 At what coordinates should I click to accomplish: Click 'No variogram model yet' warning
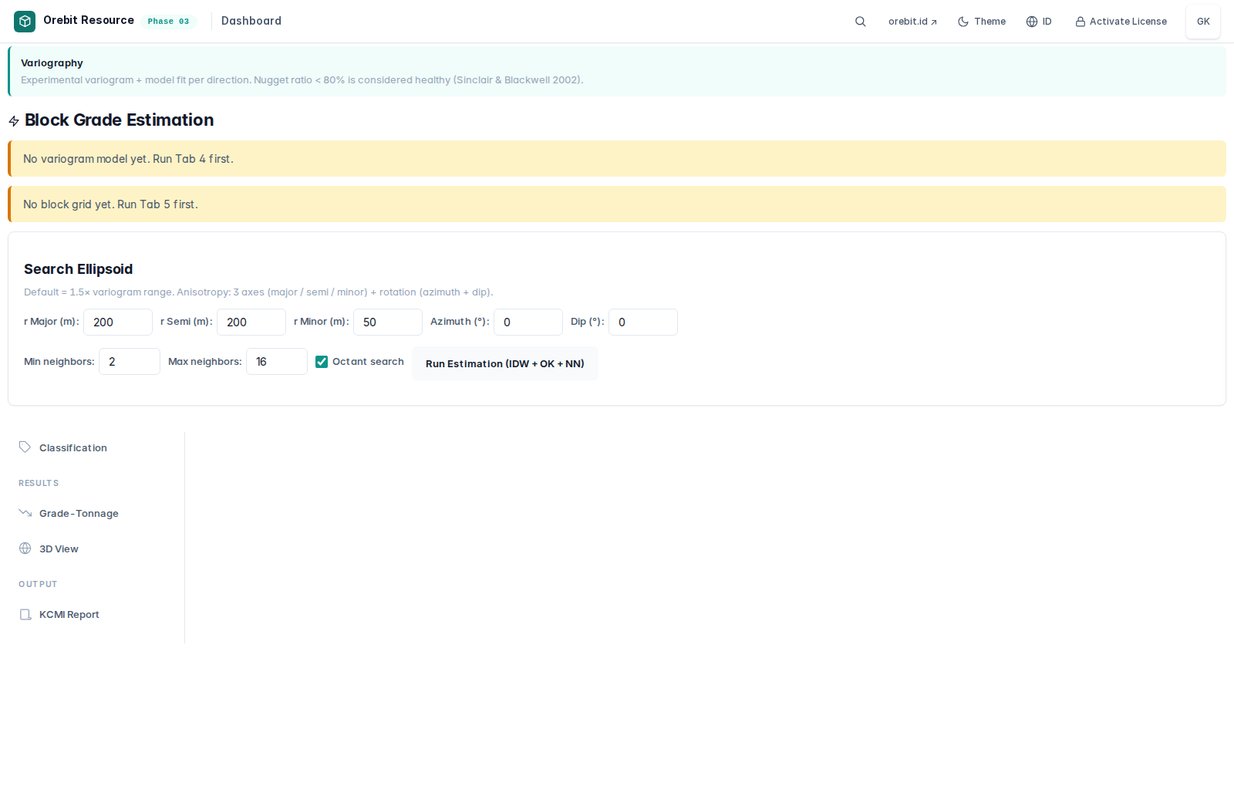pyautogui.click(x=617, y=159)
